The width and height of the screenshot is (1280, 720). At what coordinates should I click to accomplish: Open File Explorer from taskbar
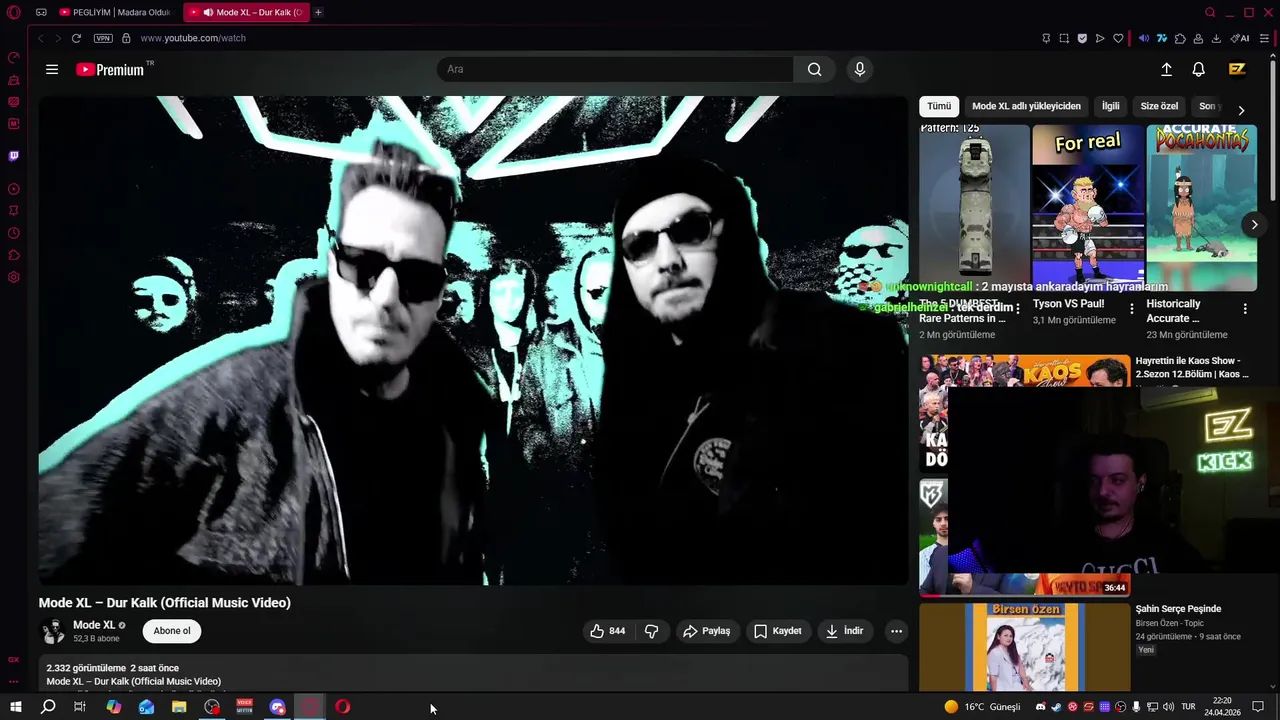point(179,707)
